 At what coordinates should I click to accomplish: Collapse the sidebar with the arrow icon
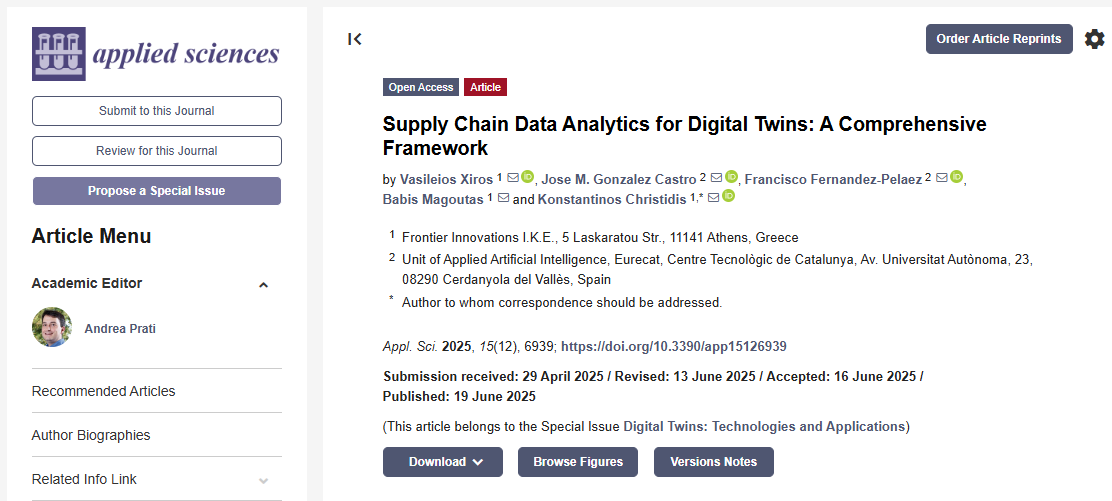click(354, 39)
